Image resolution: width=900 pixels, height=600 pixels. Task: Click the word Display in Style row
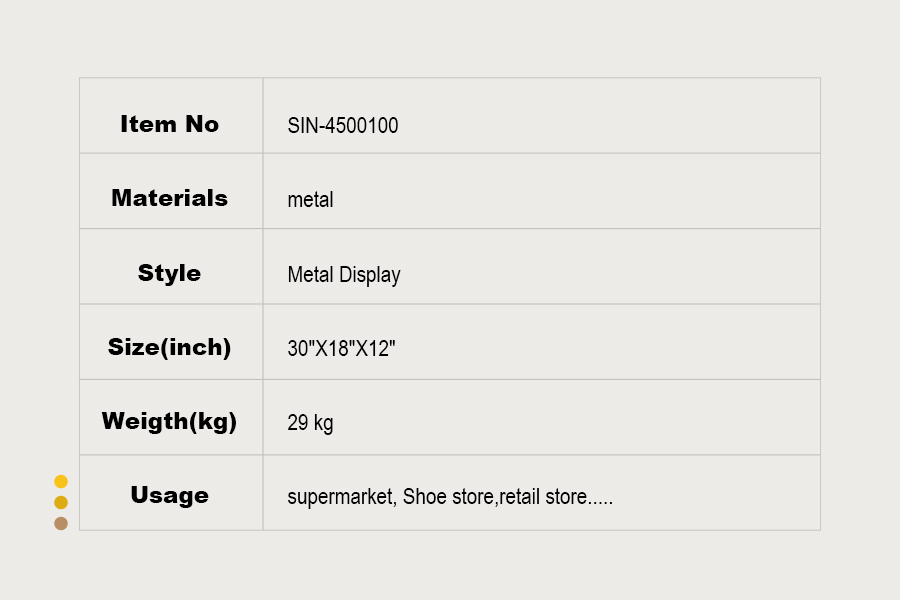pos(370,275)
